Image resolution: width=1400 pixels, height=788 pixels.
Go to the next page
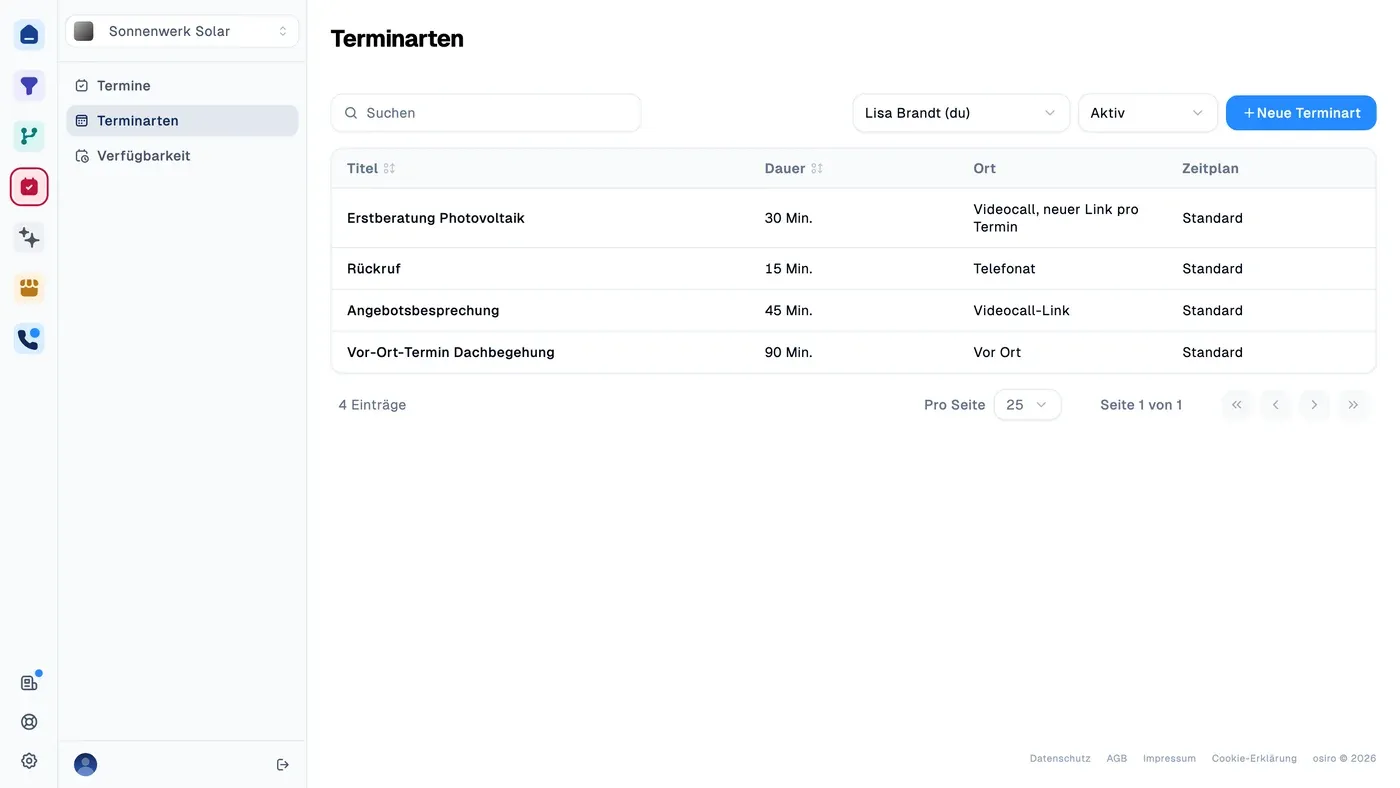click(1314, 405)
